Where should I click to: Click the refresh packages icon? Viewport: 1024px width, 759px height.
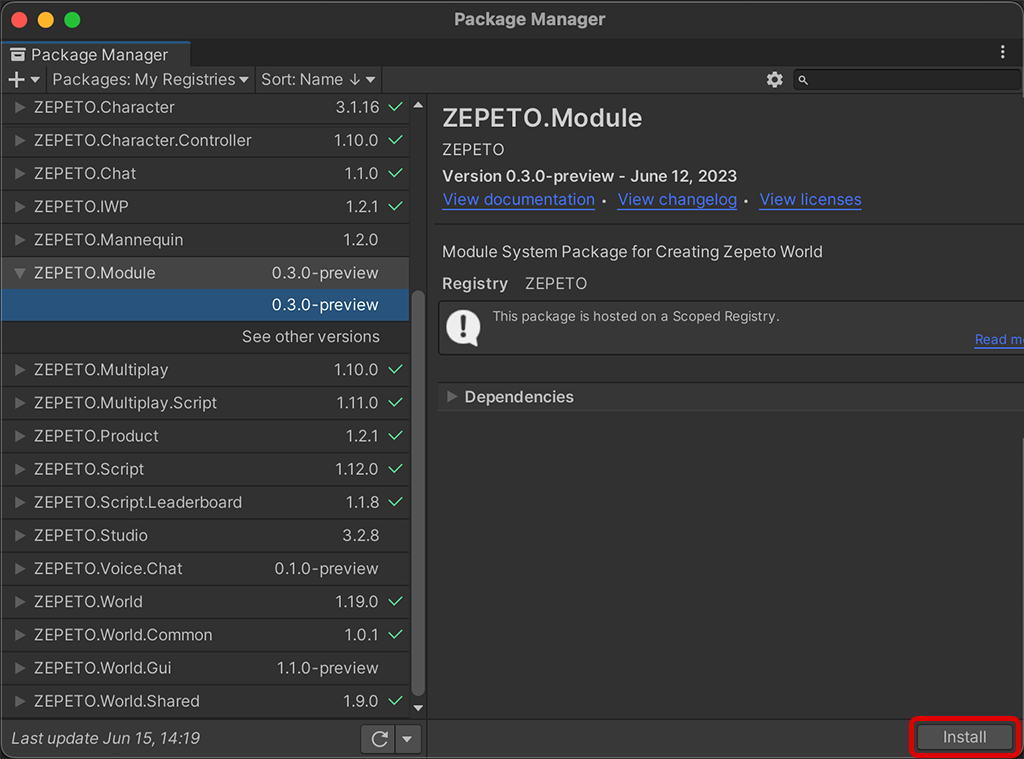click(379, 739)
